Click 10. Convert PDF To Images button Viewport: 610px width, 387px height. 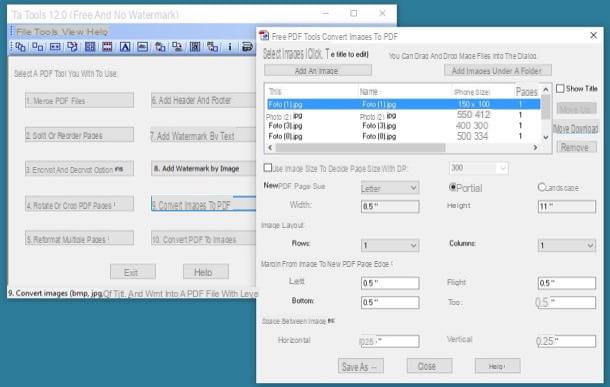click(203, 238)
